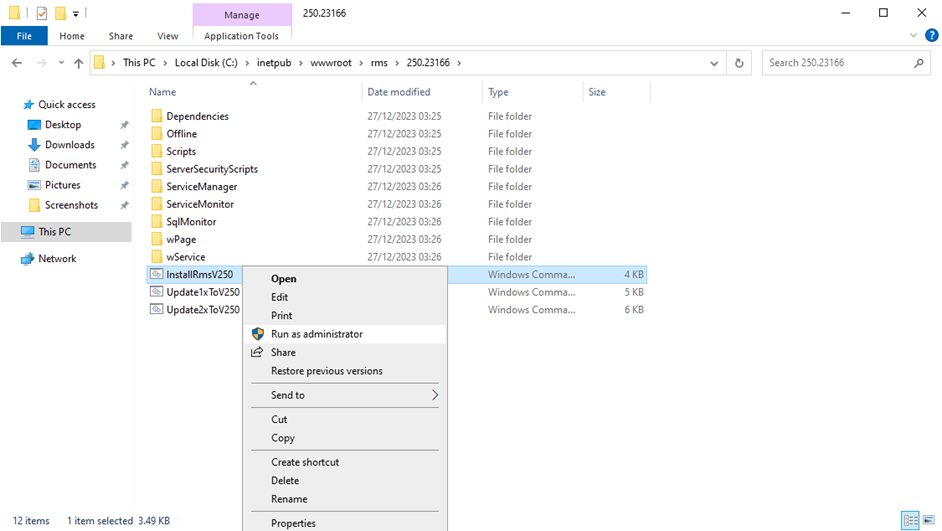Select the Scripts folder
This screenshot has width=942, height=531.
[x=181, y=151]
